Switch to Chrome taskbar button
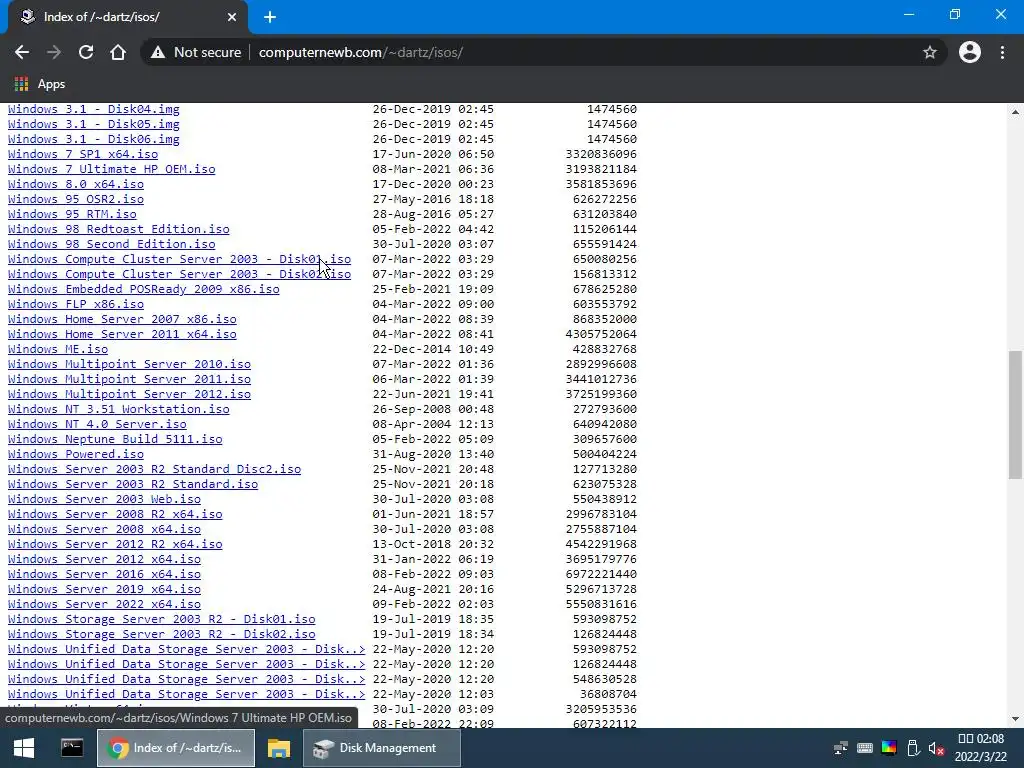The image size is (1024, 768). (176, 748)
